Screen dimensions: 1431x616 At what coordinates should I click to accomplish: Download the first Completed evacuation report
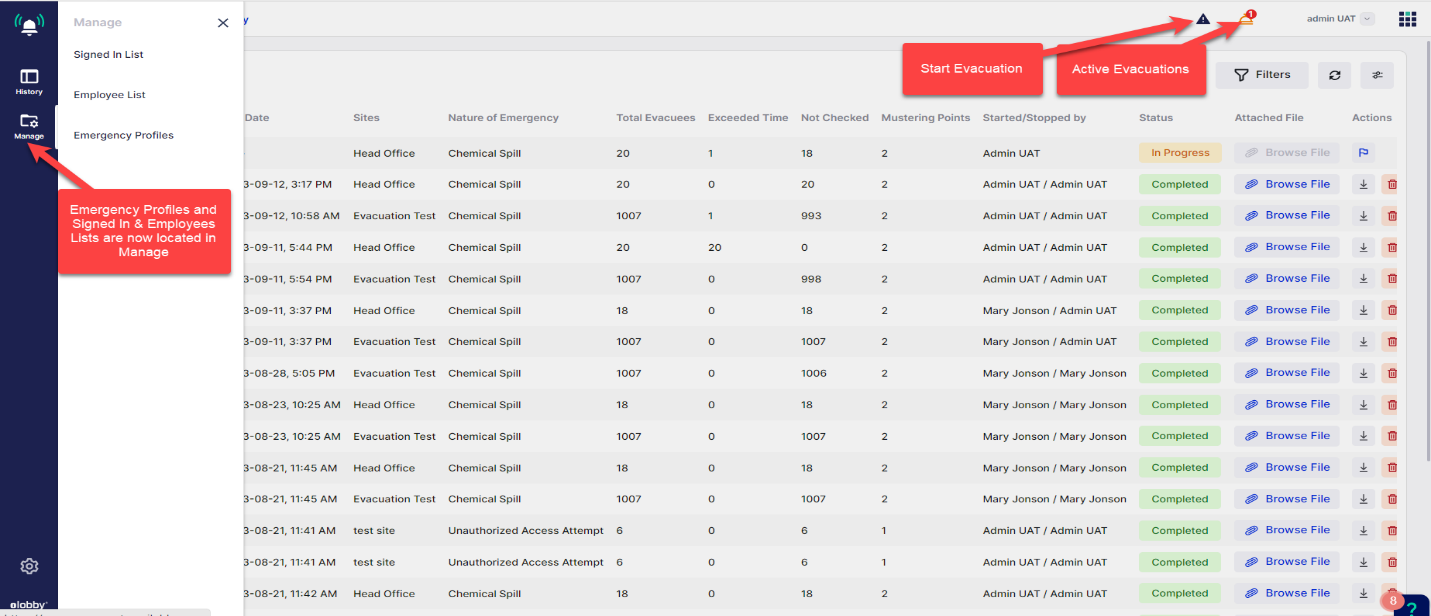tap(1363, 185)
